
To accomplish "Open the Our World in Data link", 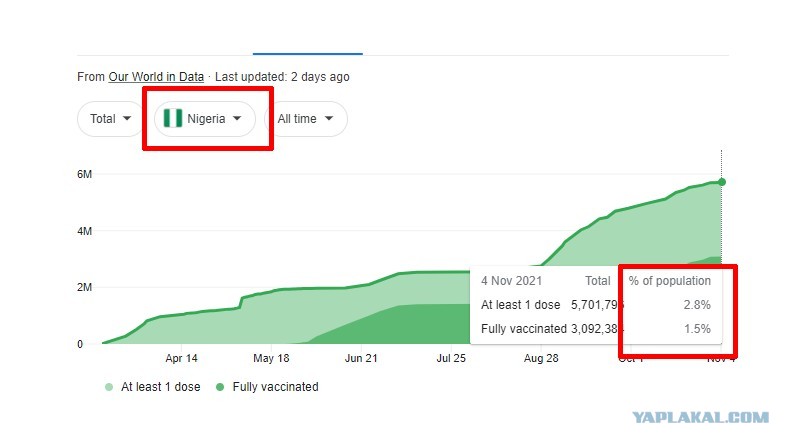I will click(x=156, y=77).
